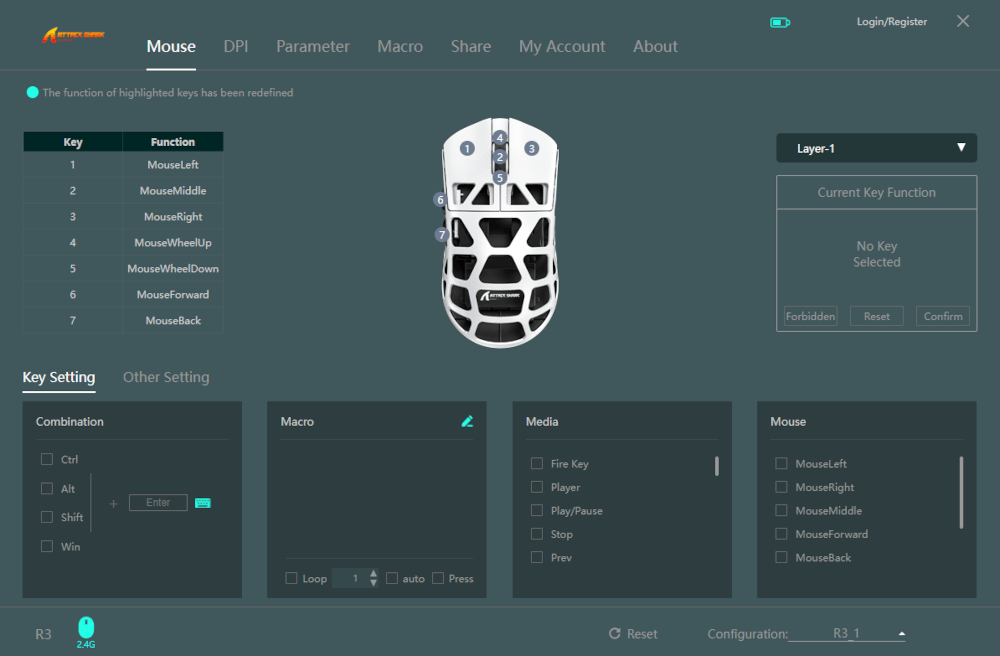Click the macro edit pencil icon
1000x656 pixels.
coord(467,422)
